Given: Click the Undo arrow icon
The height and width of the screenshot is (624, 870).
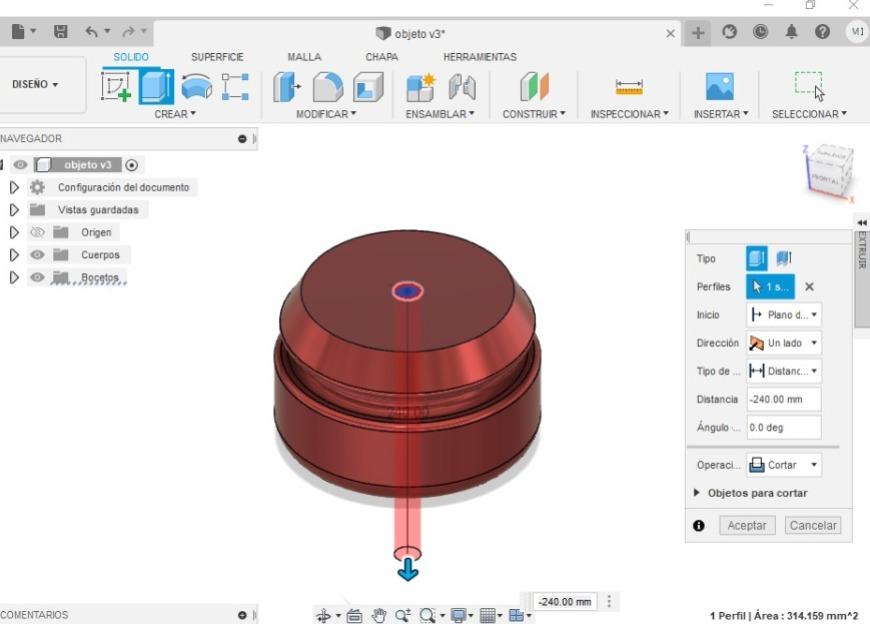Looking at the screenshot, I should 92,32.
